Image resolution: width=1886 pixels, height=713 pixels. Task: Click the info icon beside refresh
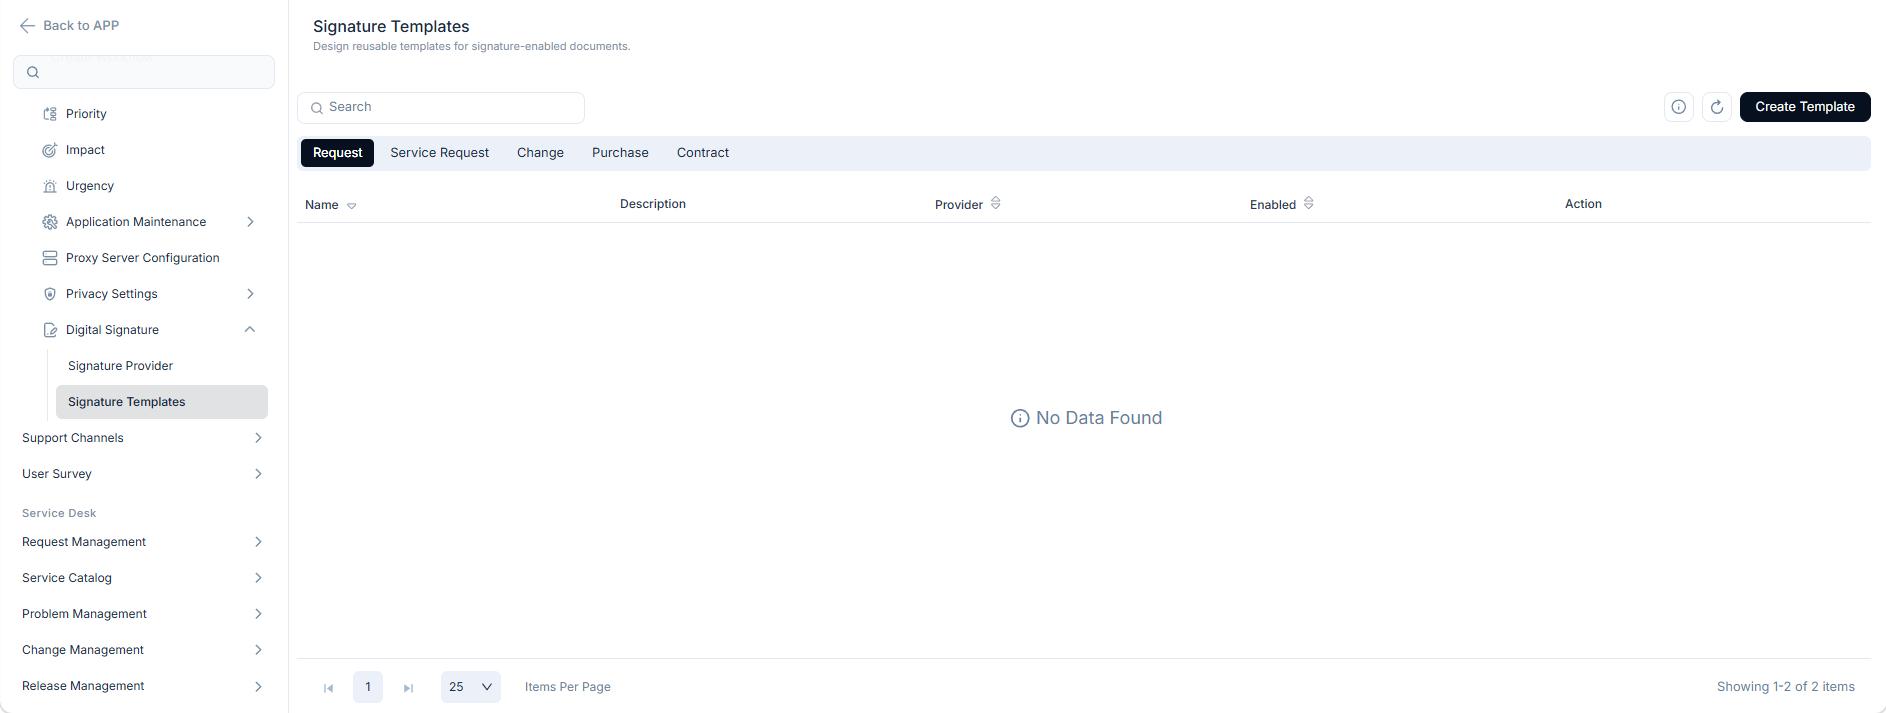(1679, 107)
